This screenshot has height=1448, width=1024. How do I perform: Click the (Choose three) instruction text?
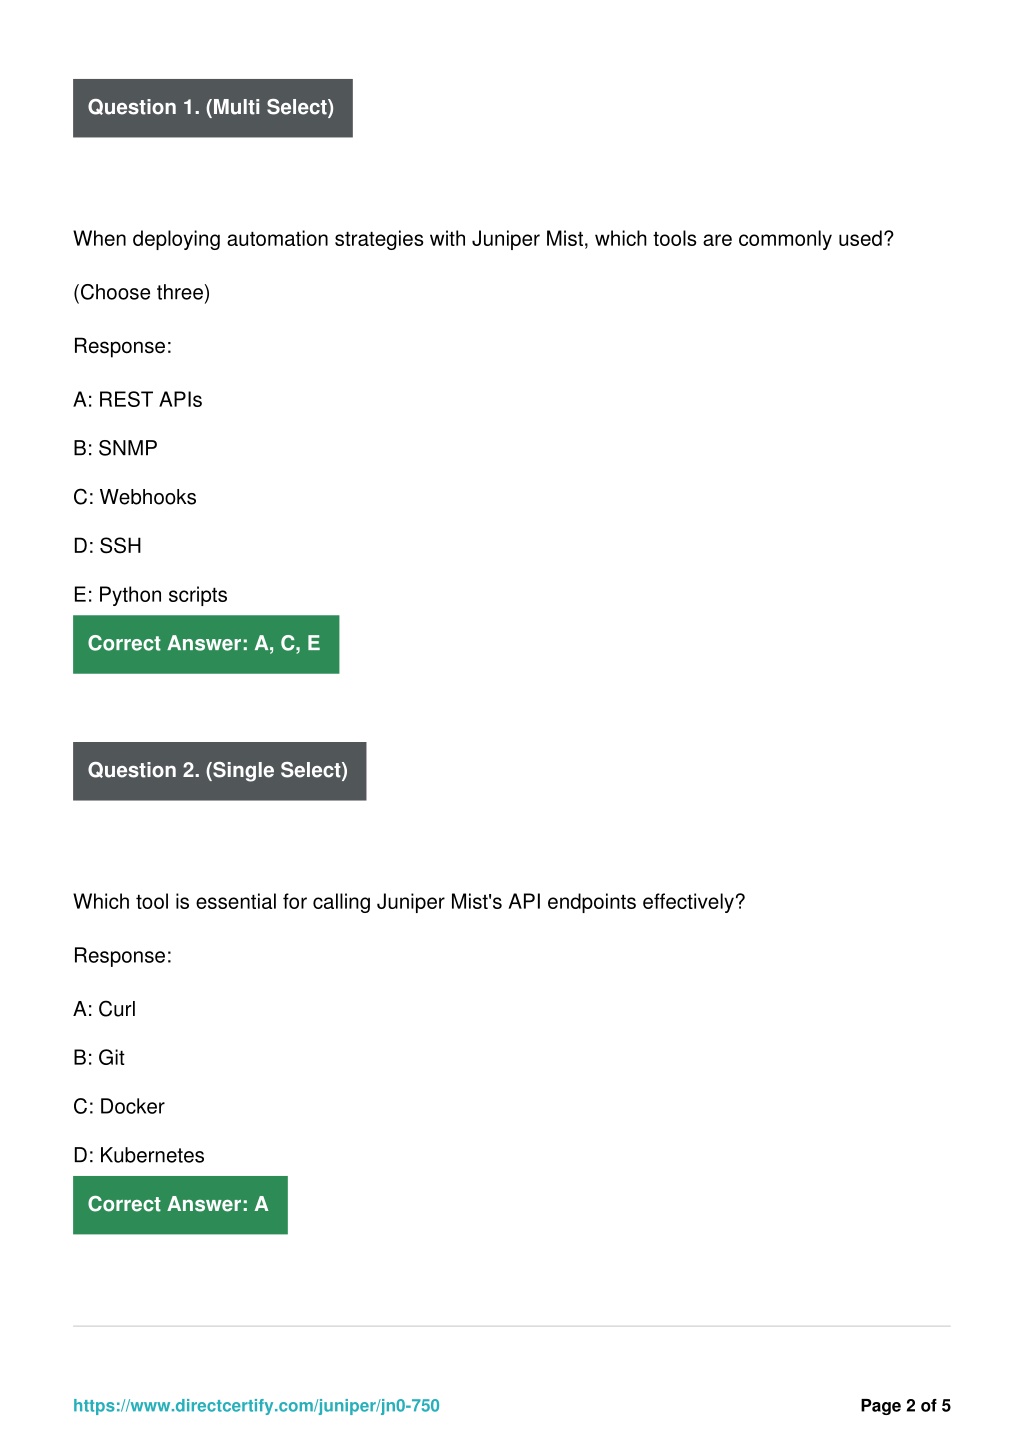[x=141, y=293]
